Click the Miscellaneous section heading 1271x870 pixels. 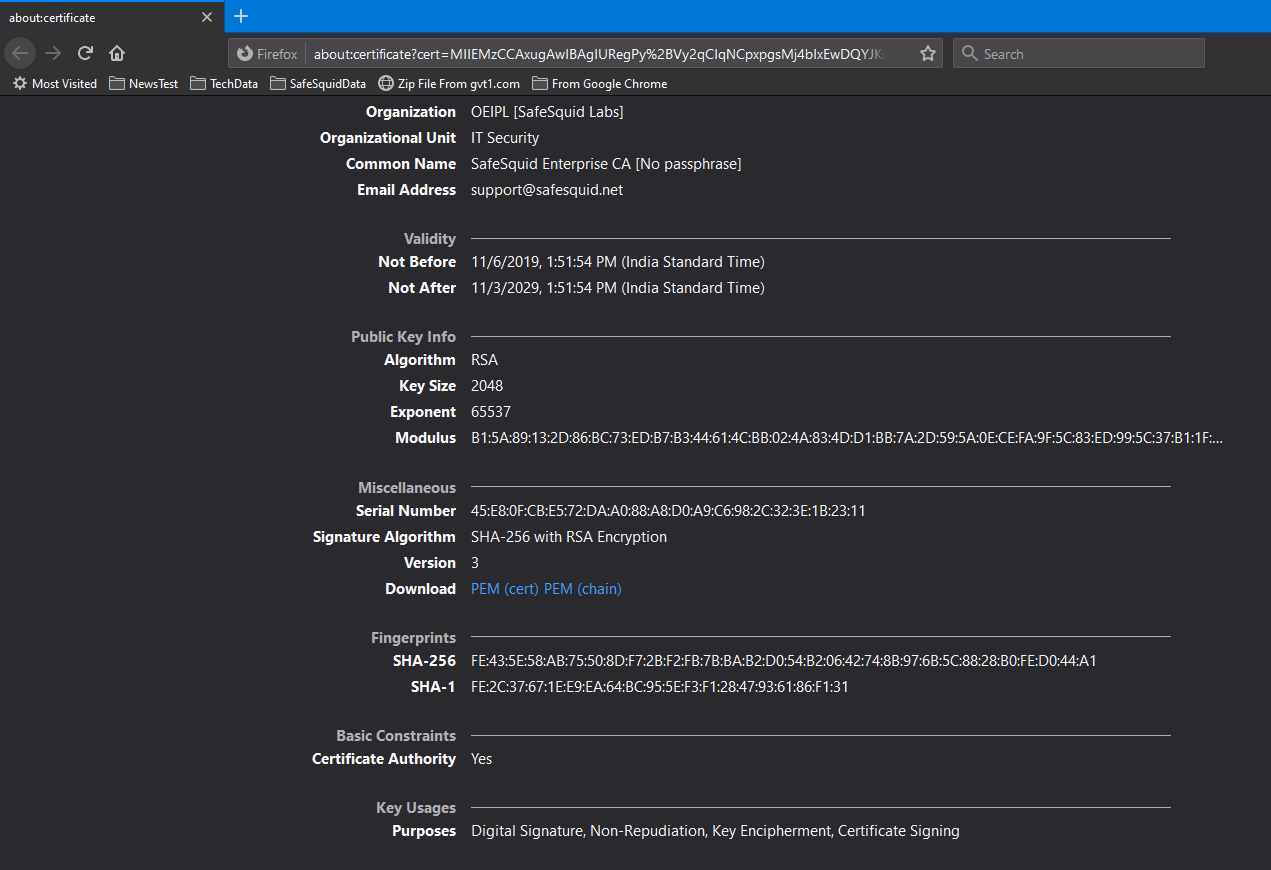click(x=407, y=488)
